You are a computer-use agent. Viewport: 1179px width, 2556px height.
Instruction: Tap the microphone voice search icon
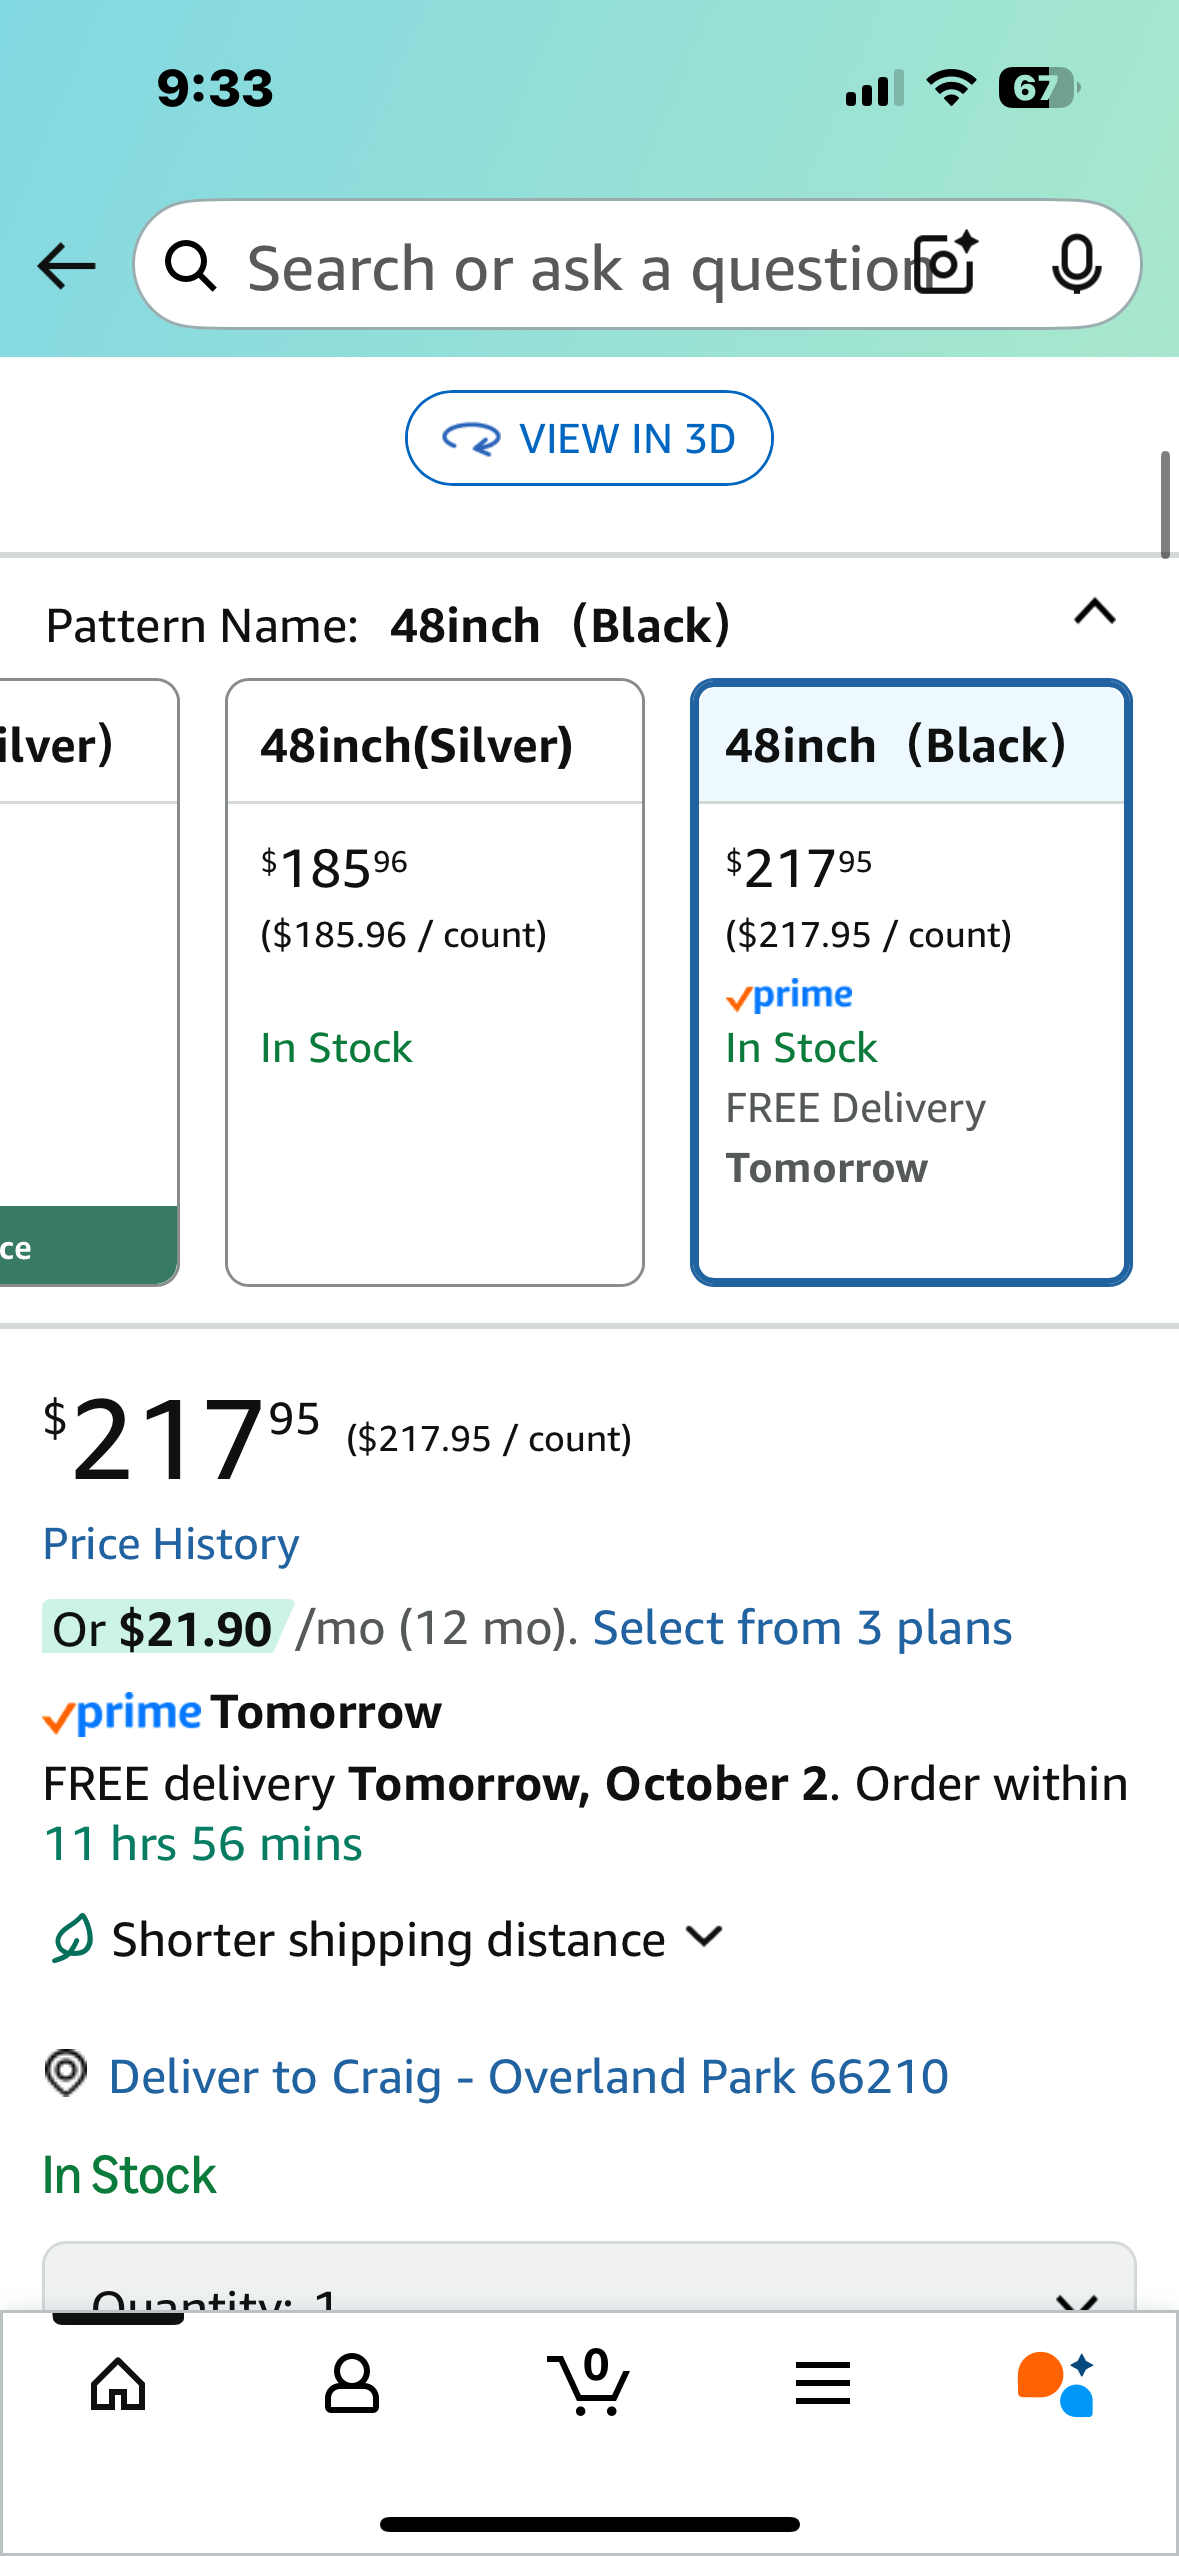1076,265
